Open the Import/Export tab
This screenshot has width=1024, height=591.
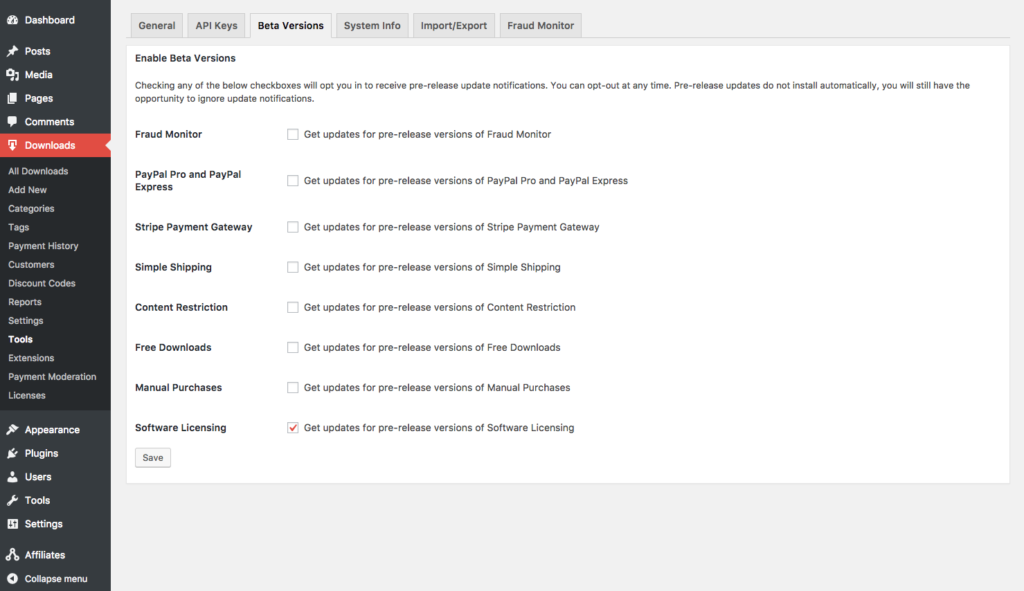tap(453, 25)
